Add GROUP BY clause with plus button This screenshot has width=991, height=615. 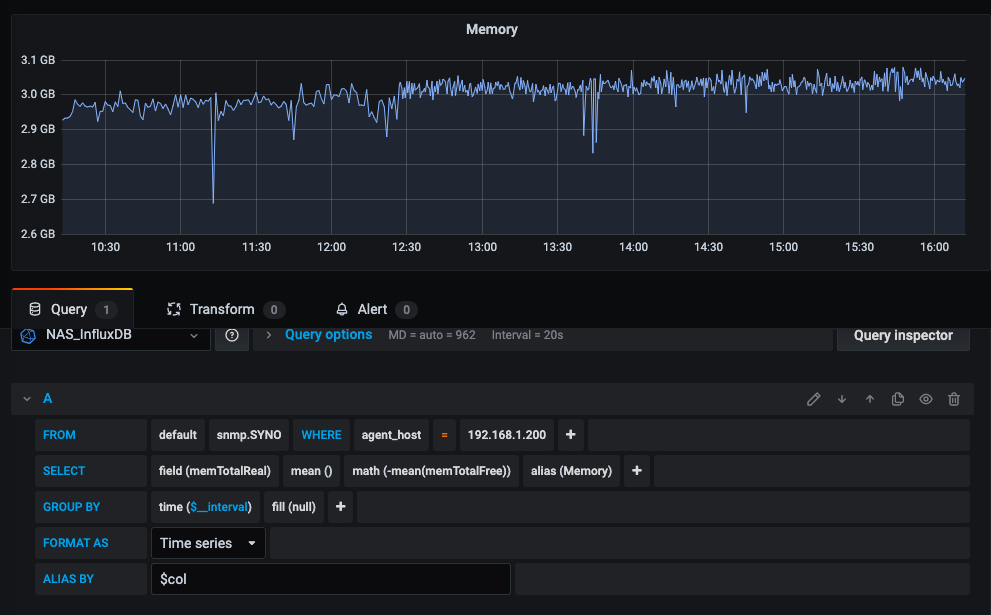click(341, 507)
